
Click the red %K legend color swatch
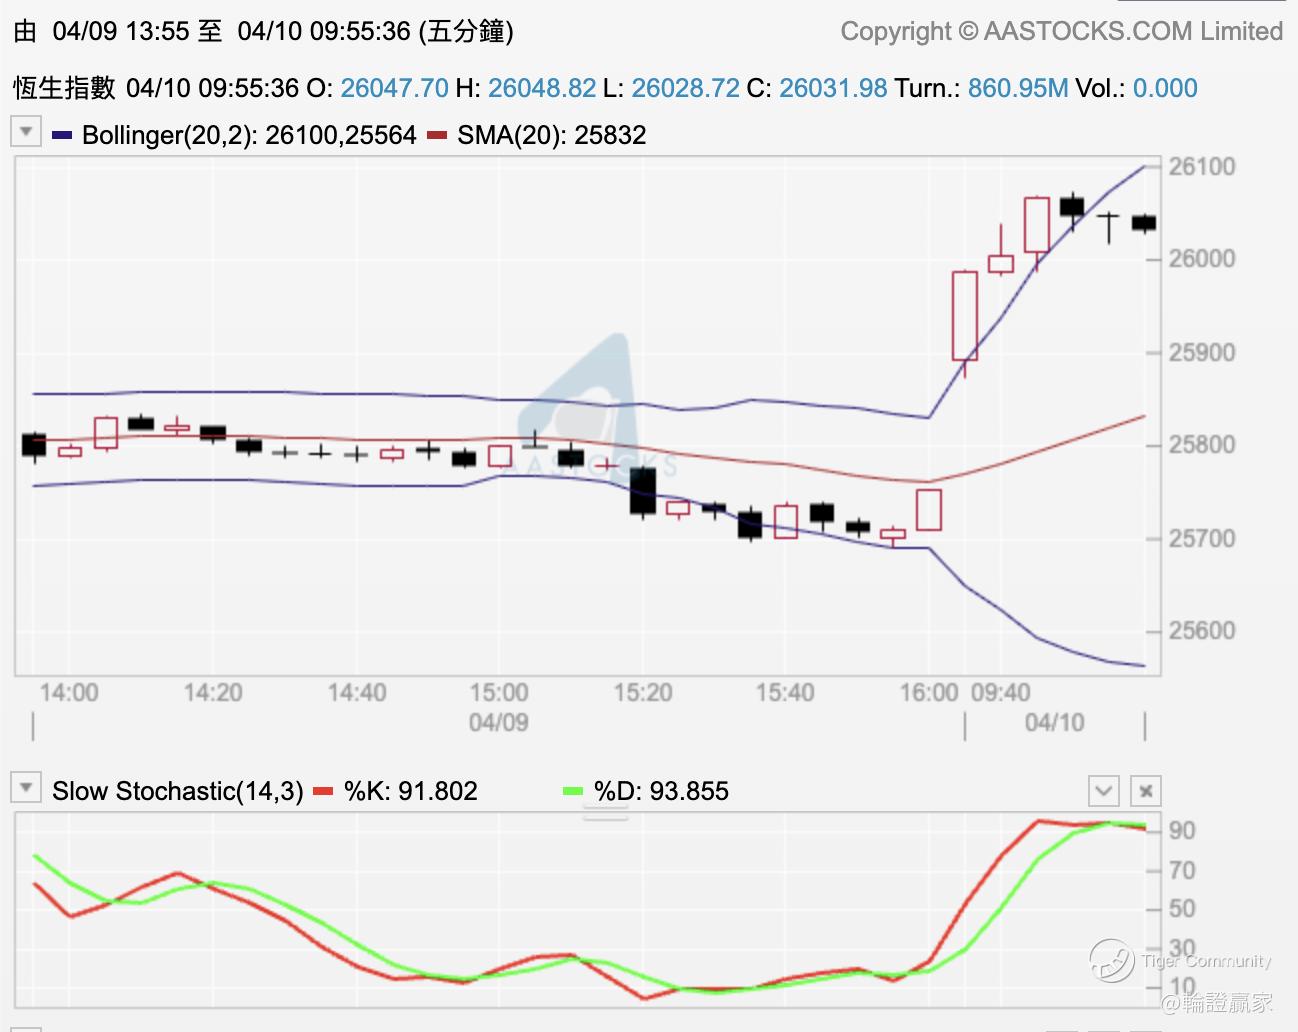323,791
